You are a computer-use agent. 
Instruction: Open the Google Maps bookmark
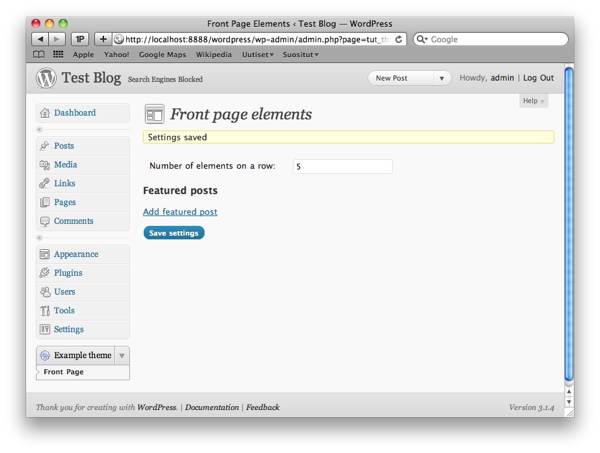coord(163,55)
